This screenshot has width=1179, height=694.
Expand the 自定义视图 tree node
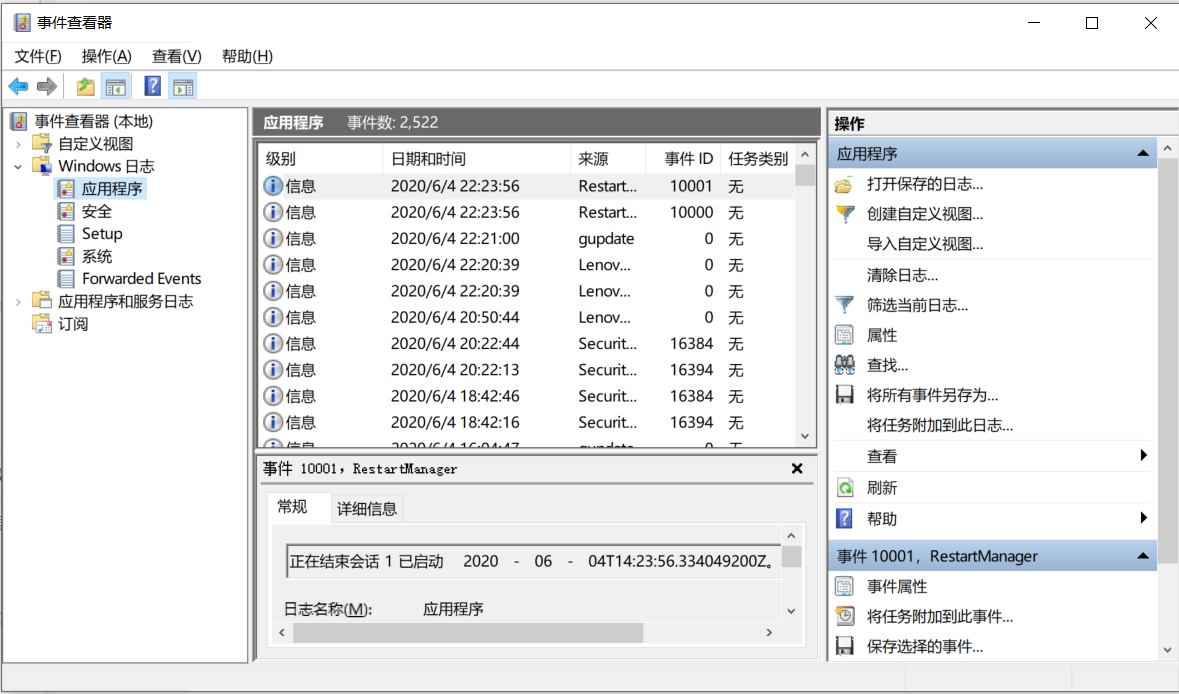18,144
